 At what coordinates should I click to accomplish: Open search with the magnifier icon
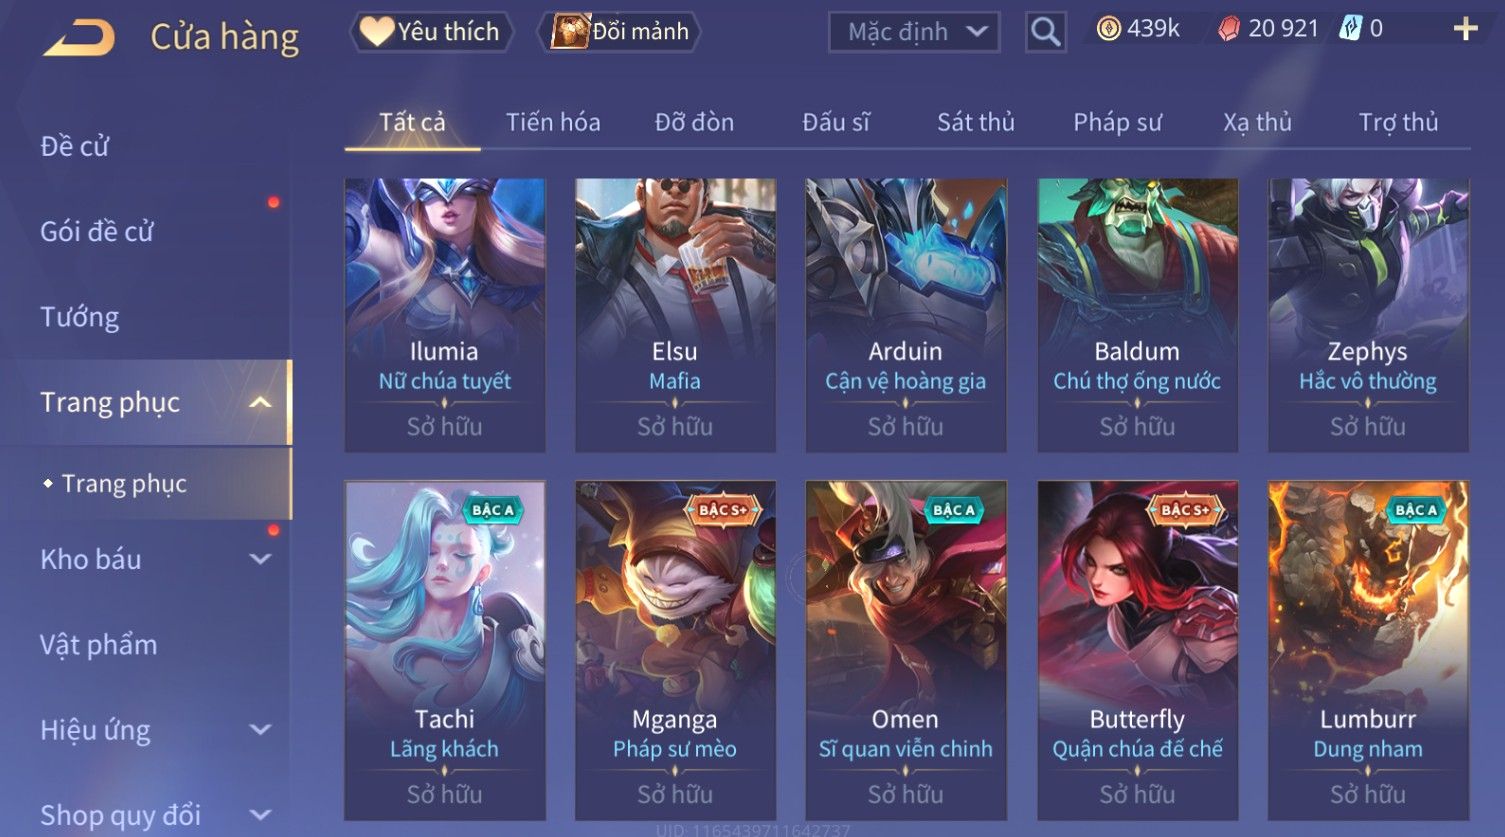point(1045,32)
